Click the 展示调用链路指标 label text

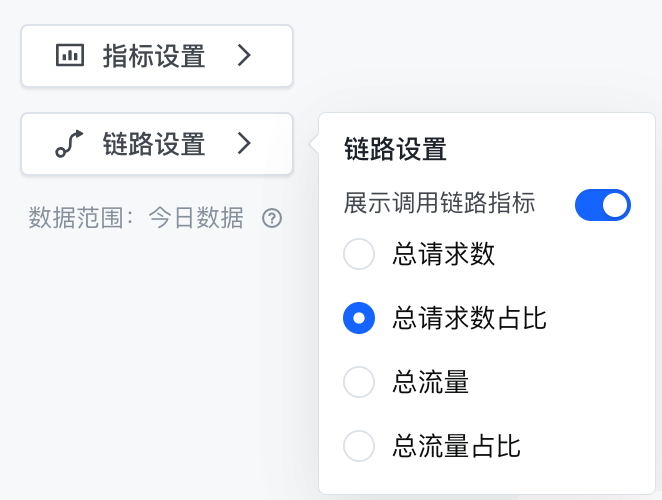440,204
